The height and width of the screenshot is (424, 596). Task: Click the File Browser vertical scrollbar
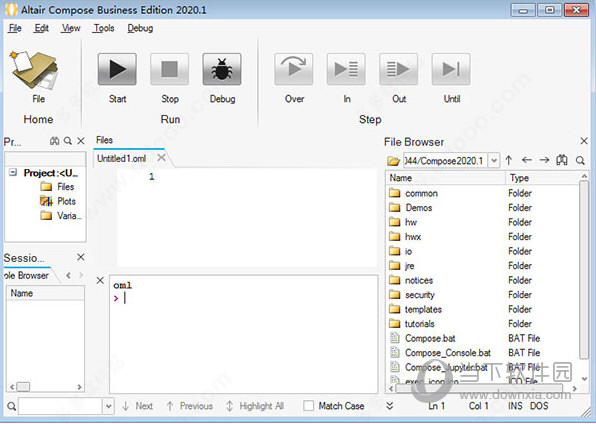click(x=584, y=270)
